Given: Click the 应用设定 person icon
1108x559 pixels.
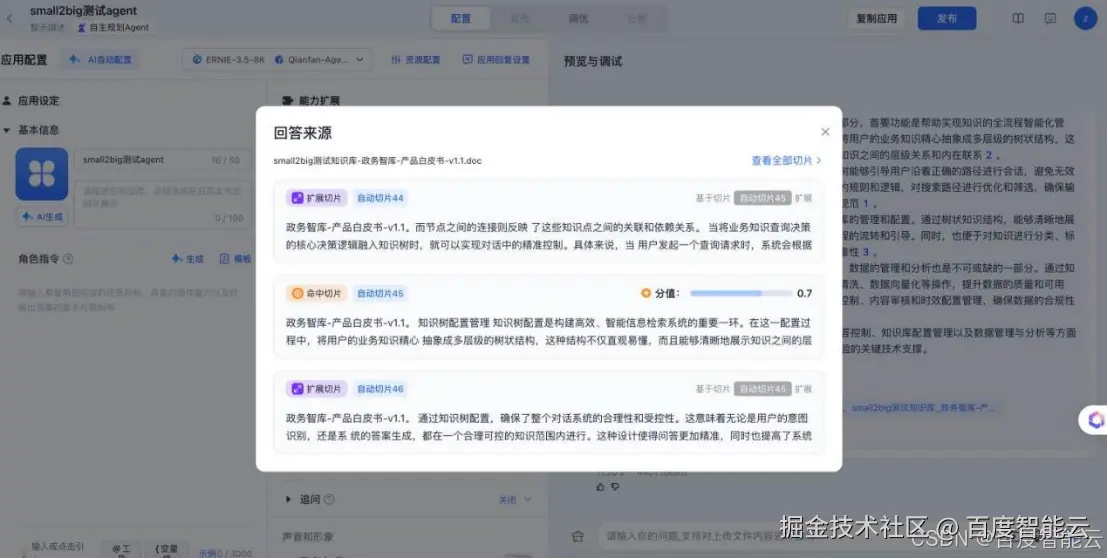Looking at the screenshot, I should [7, 101].
